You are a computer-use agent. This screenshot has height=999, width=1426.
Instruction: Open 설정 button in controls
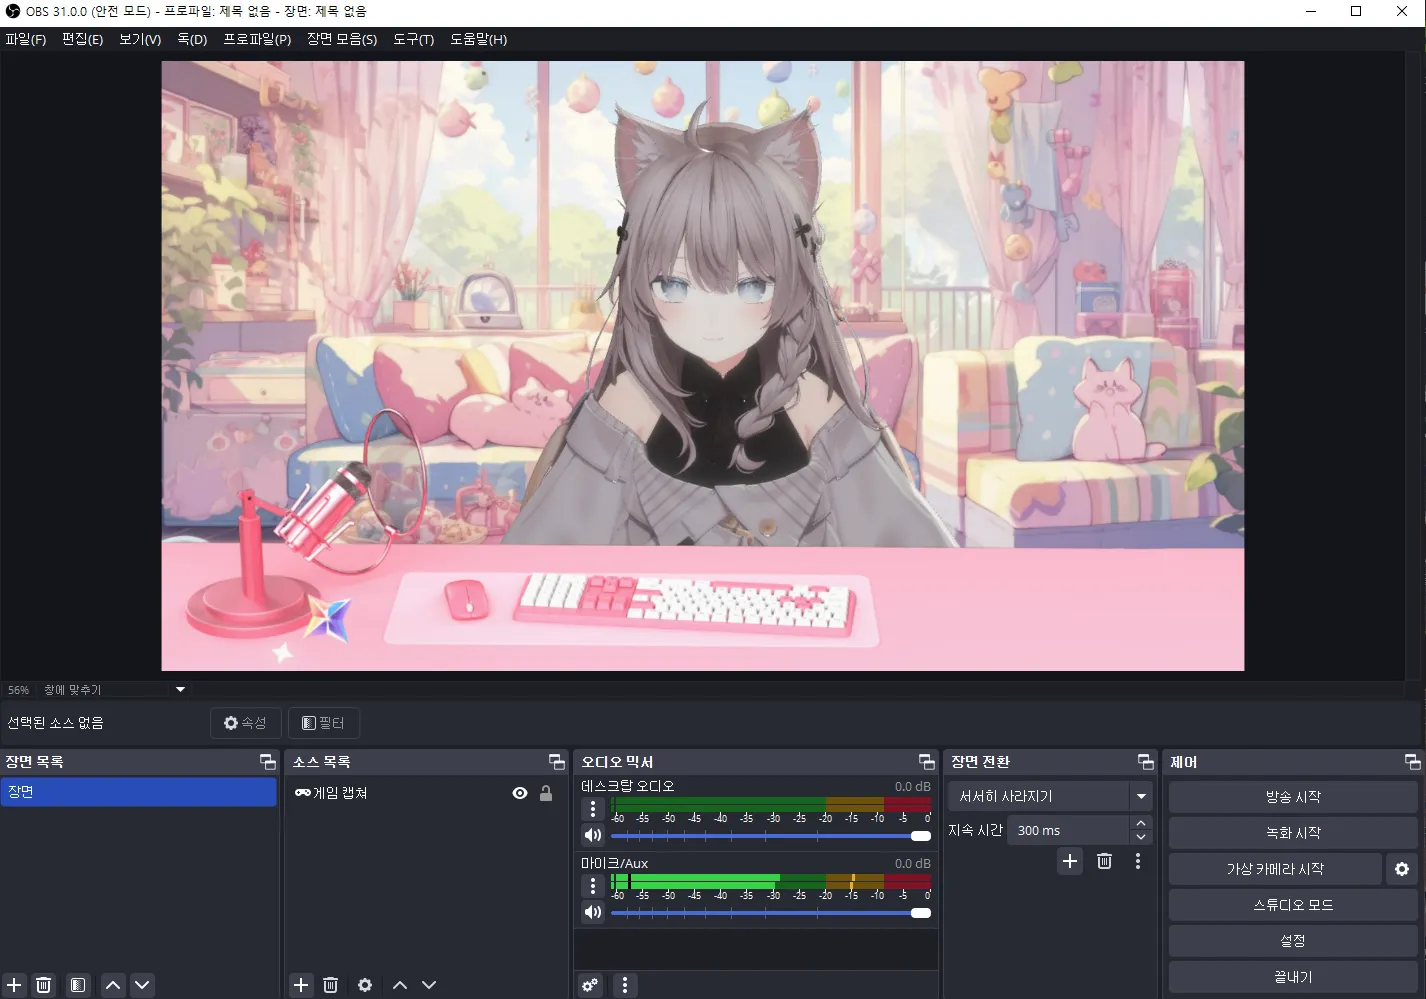coord(1293,941)
